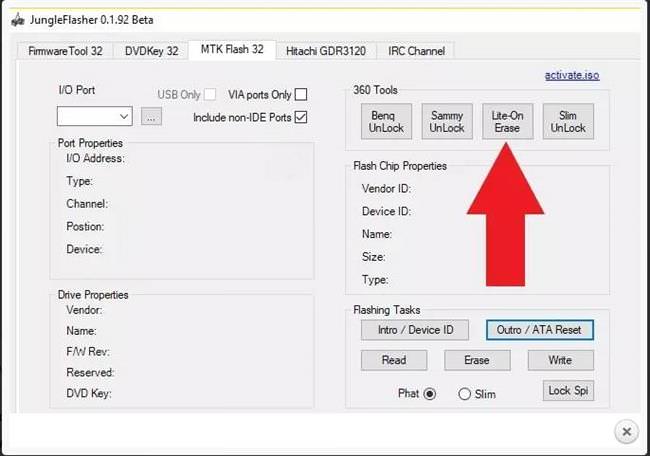This screenshot has width=650, height=456.
Task: Click the Write flashing task button
Action: 560,360
